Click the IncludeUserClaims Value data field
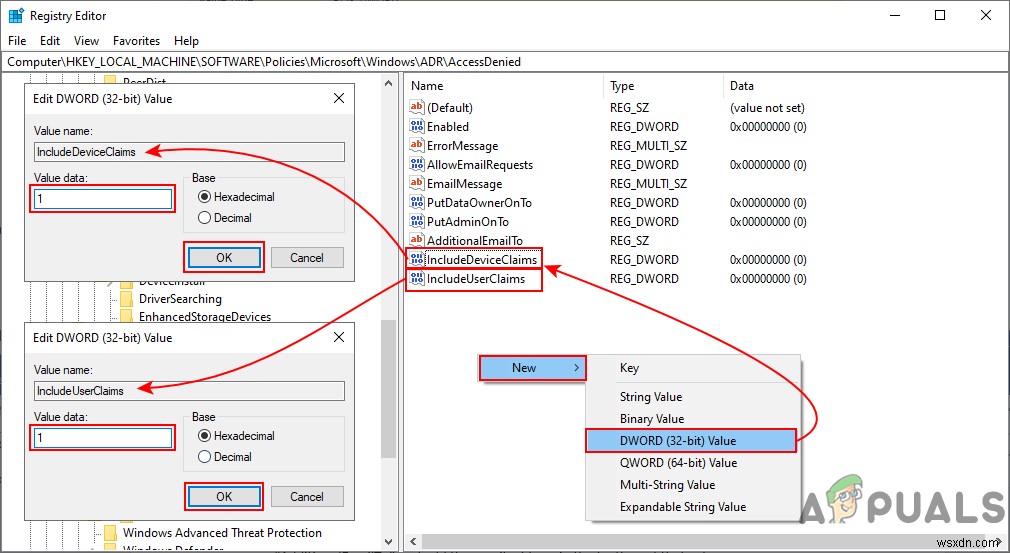 103,438
